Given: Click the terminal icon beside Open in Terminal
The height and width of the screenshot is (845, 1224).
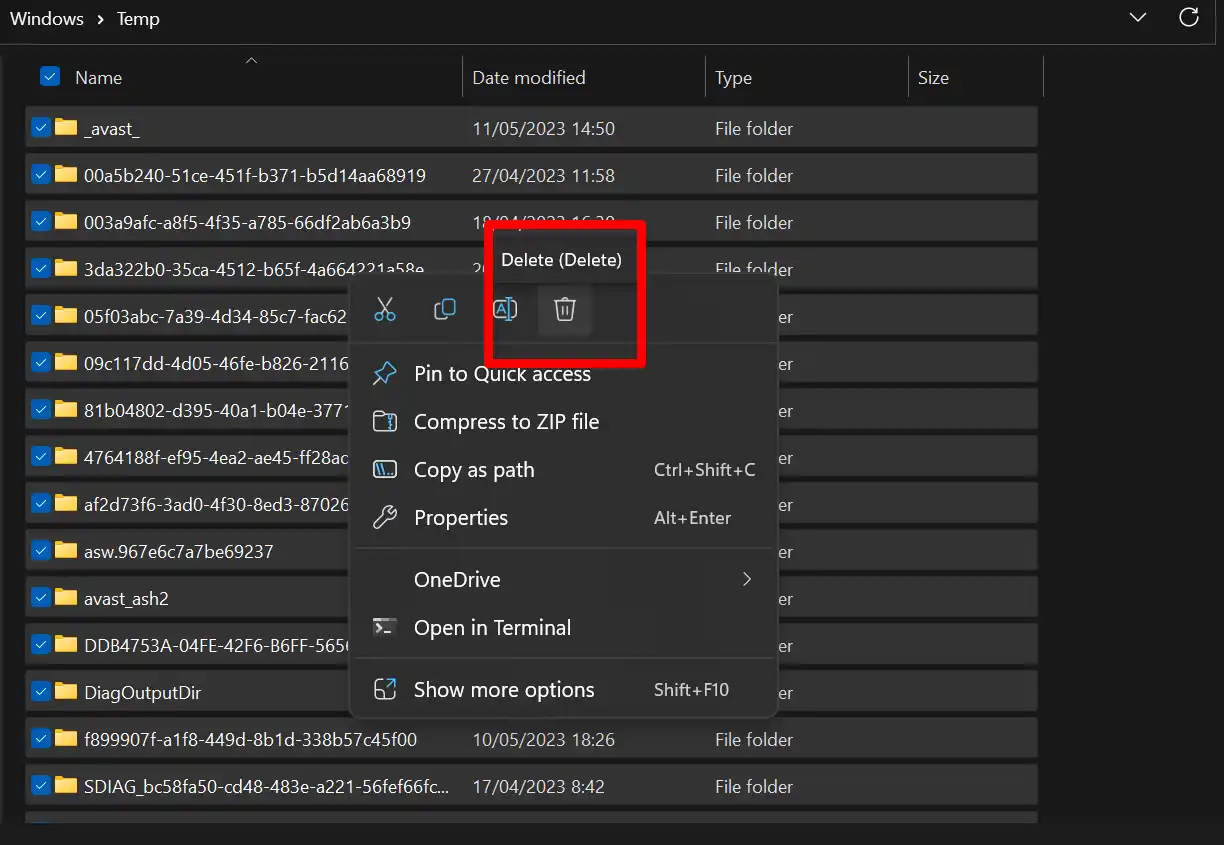Looking at the screenshot, I should pyautogui.click(x=385, y=628).
